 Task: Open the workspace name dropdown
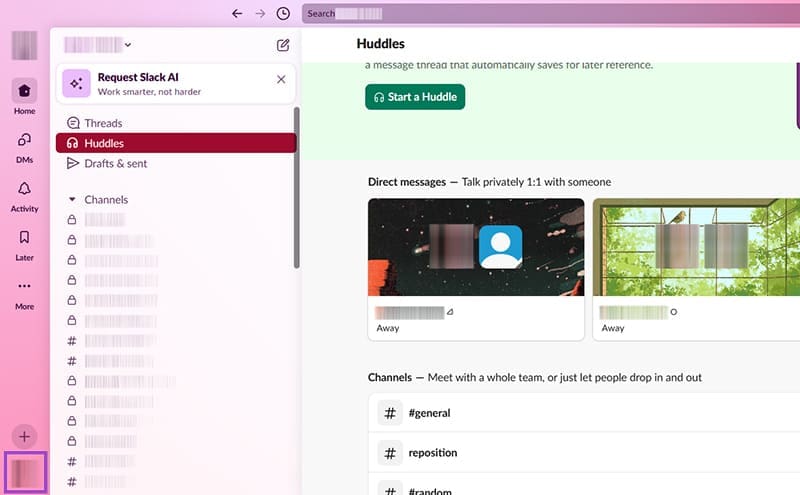[x=98, y=45]
